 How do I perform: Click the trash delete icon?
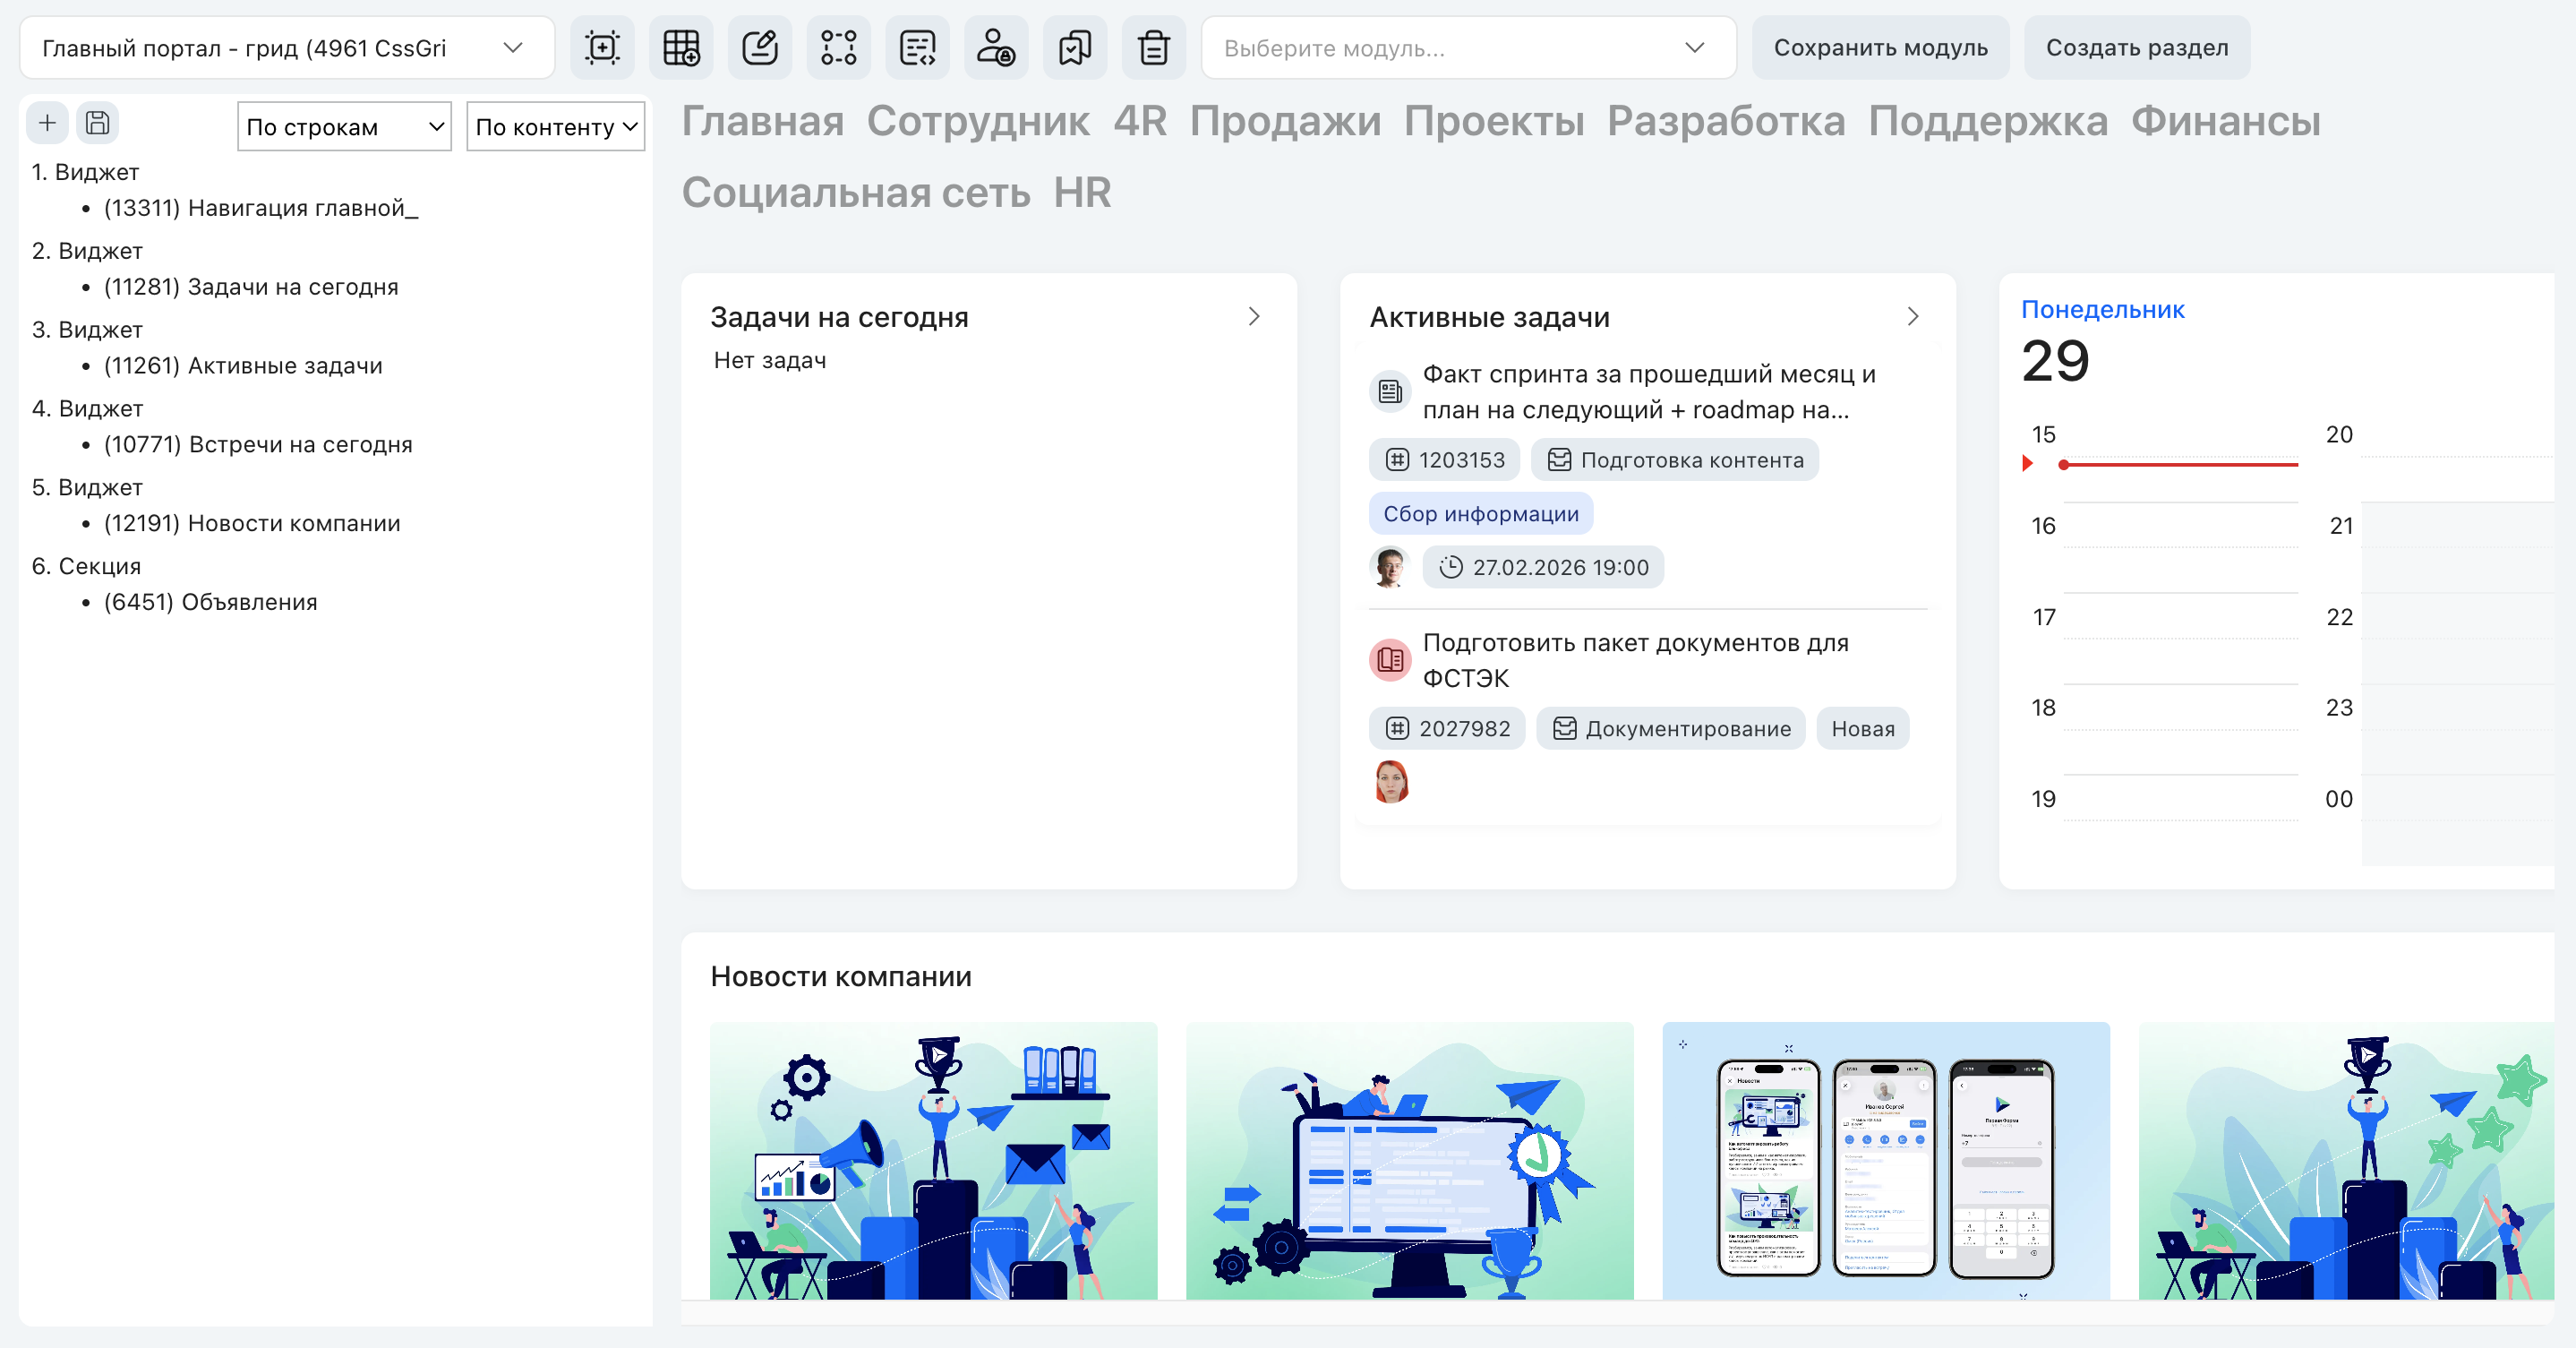click(1154, 47)
